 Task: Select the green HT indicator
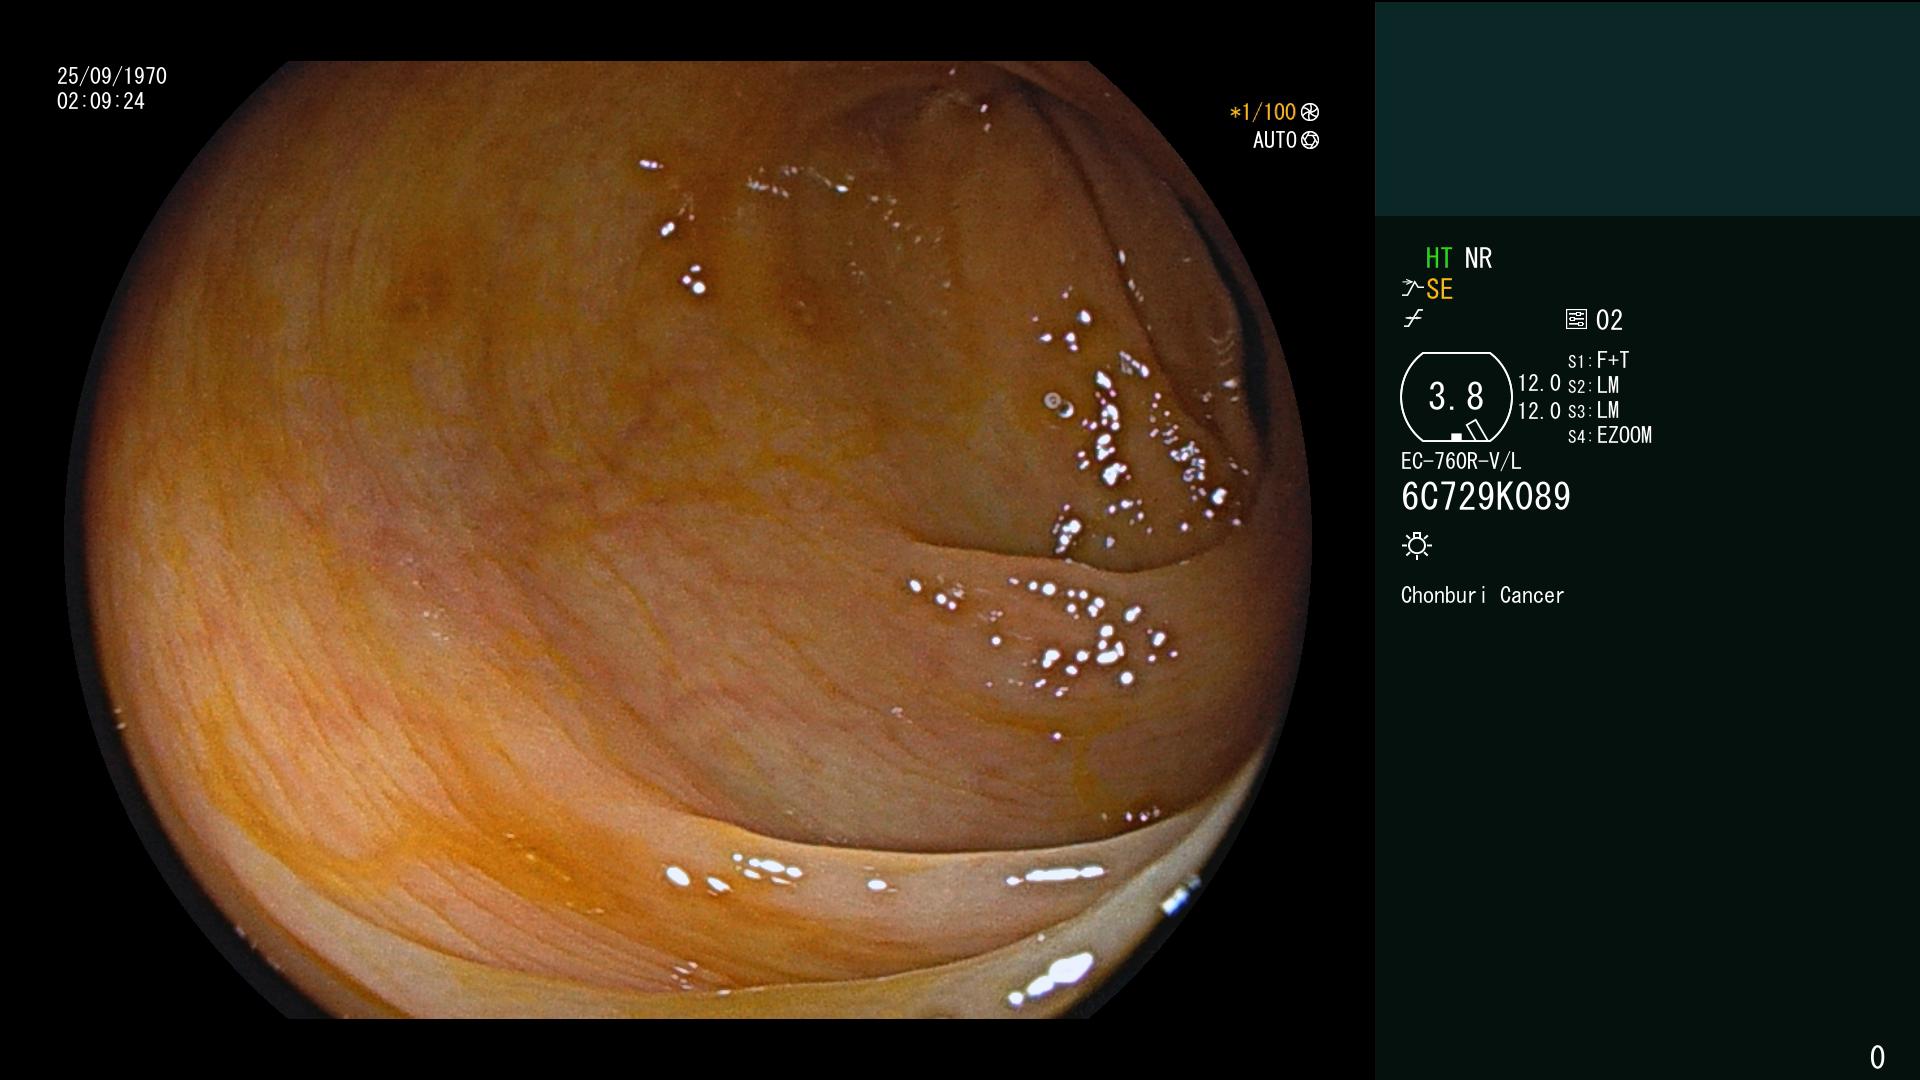click(1439, 258)
